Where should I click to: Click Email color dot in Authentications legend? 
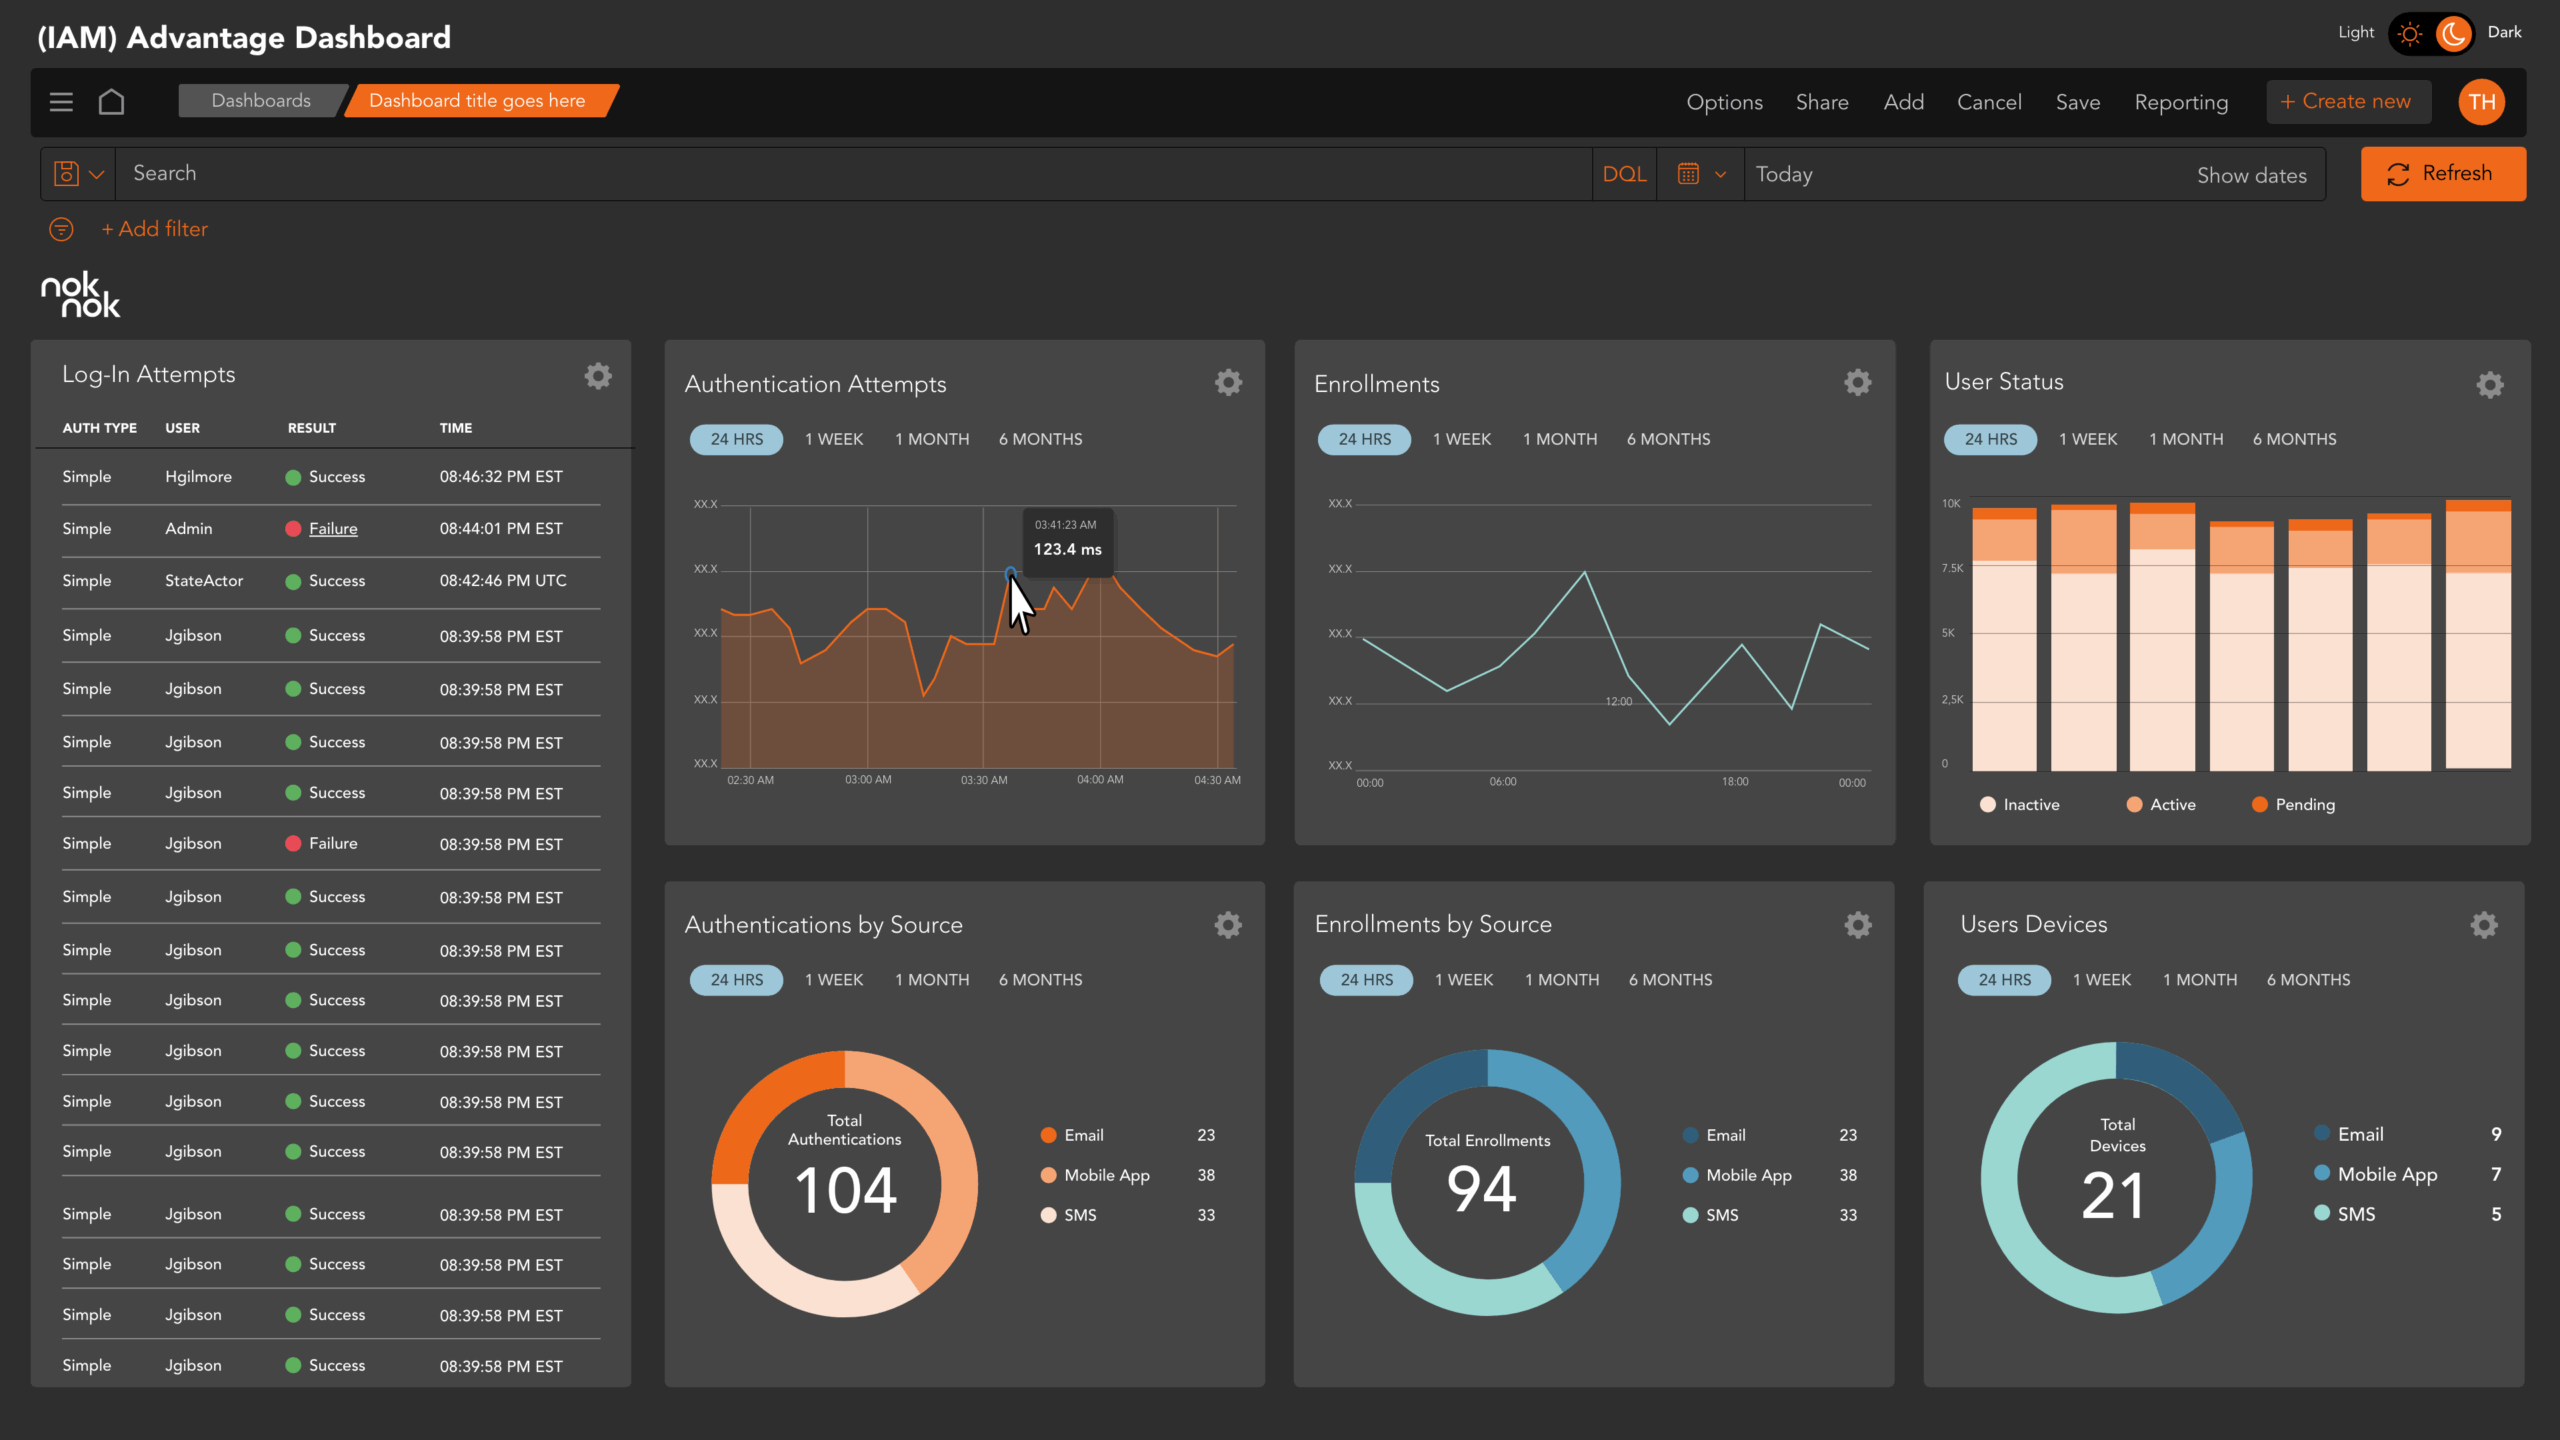(1048, 1135)
